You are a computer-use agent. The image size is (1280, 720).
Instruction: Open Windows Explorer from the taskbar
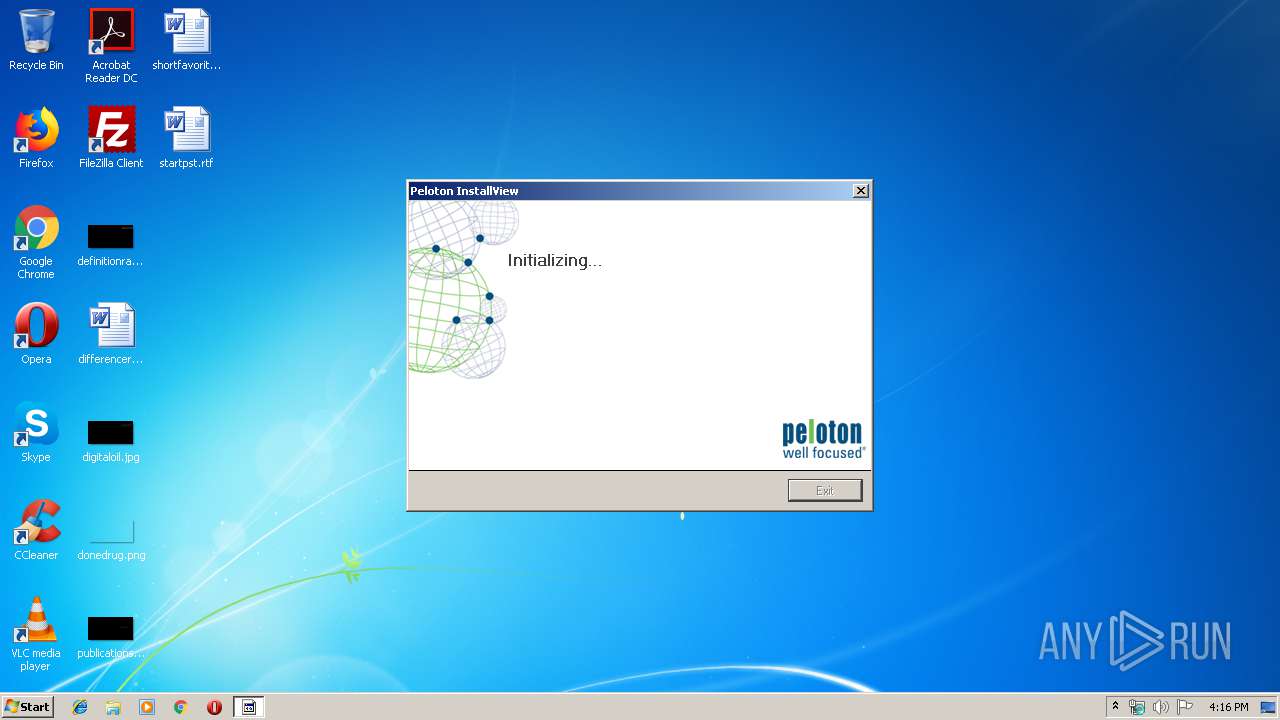(113, 707)
